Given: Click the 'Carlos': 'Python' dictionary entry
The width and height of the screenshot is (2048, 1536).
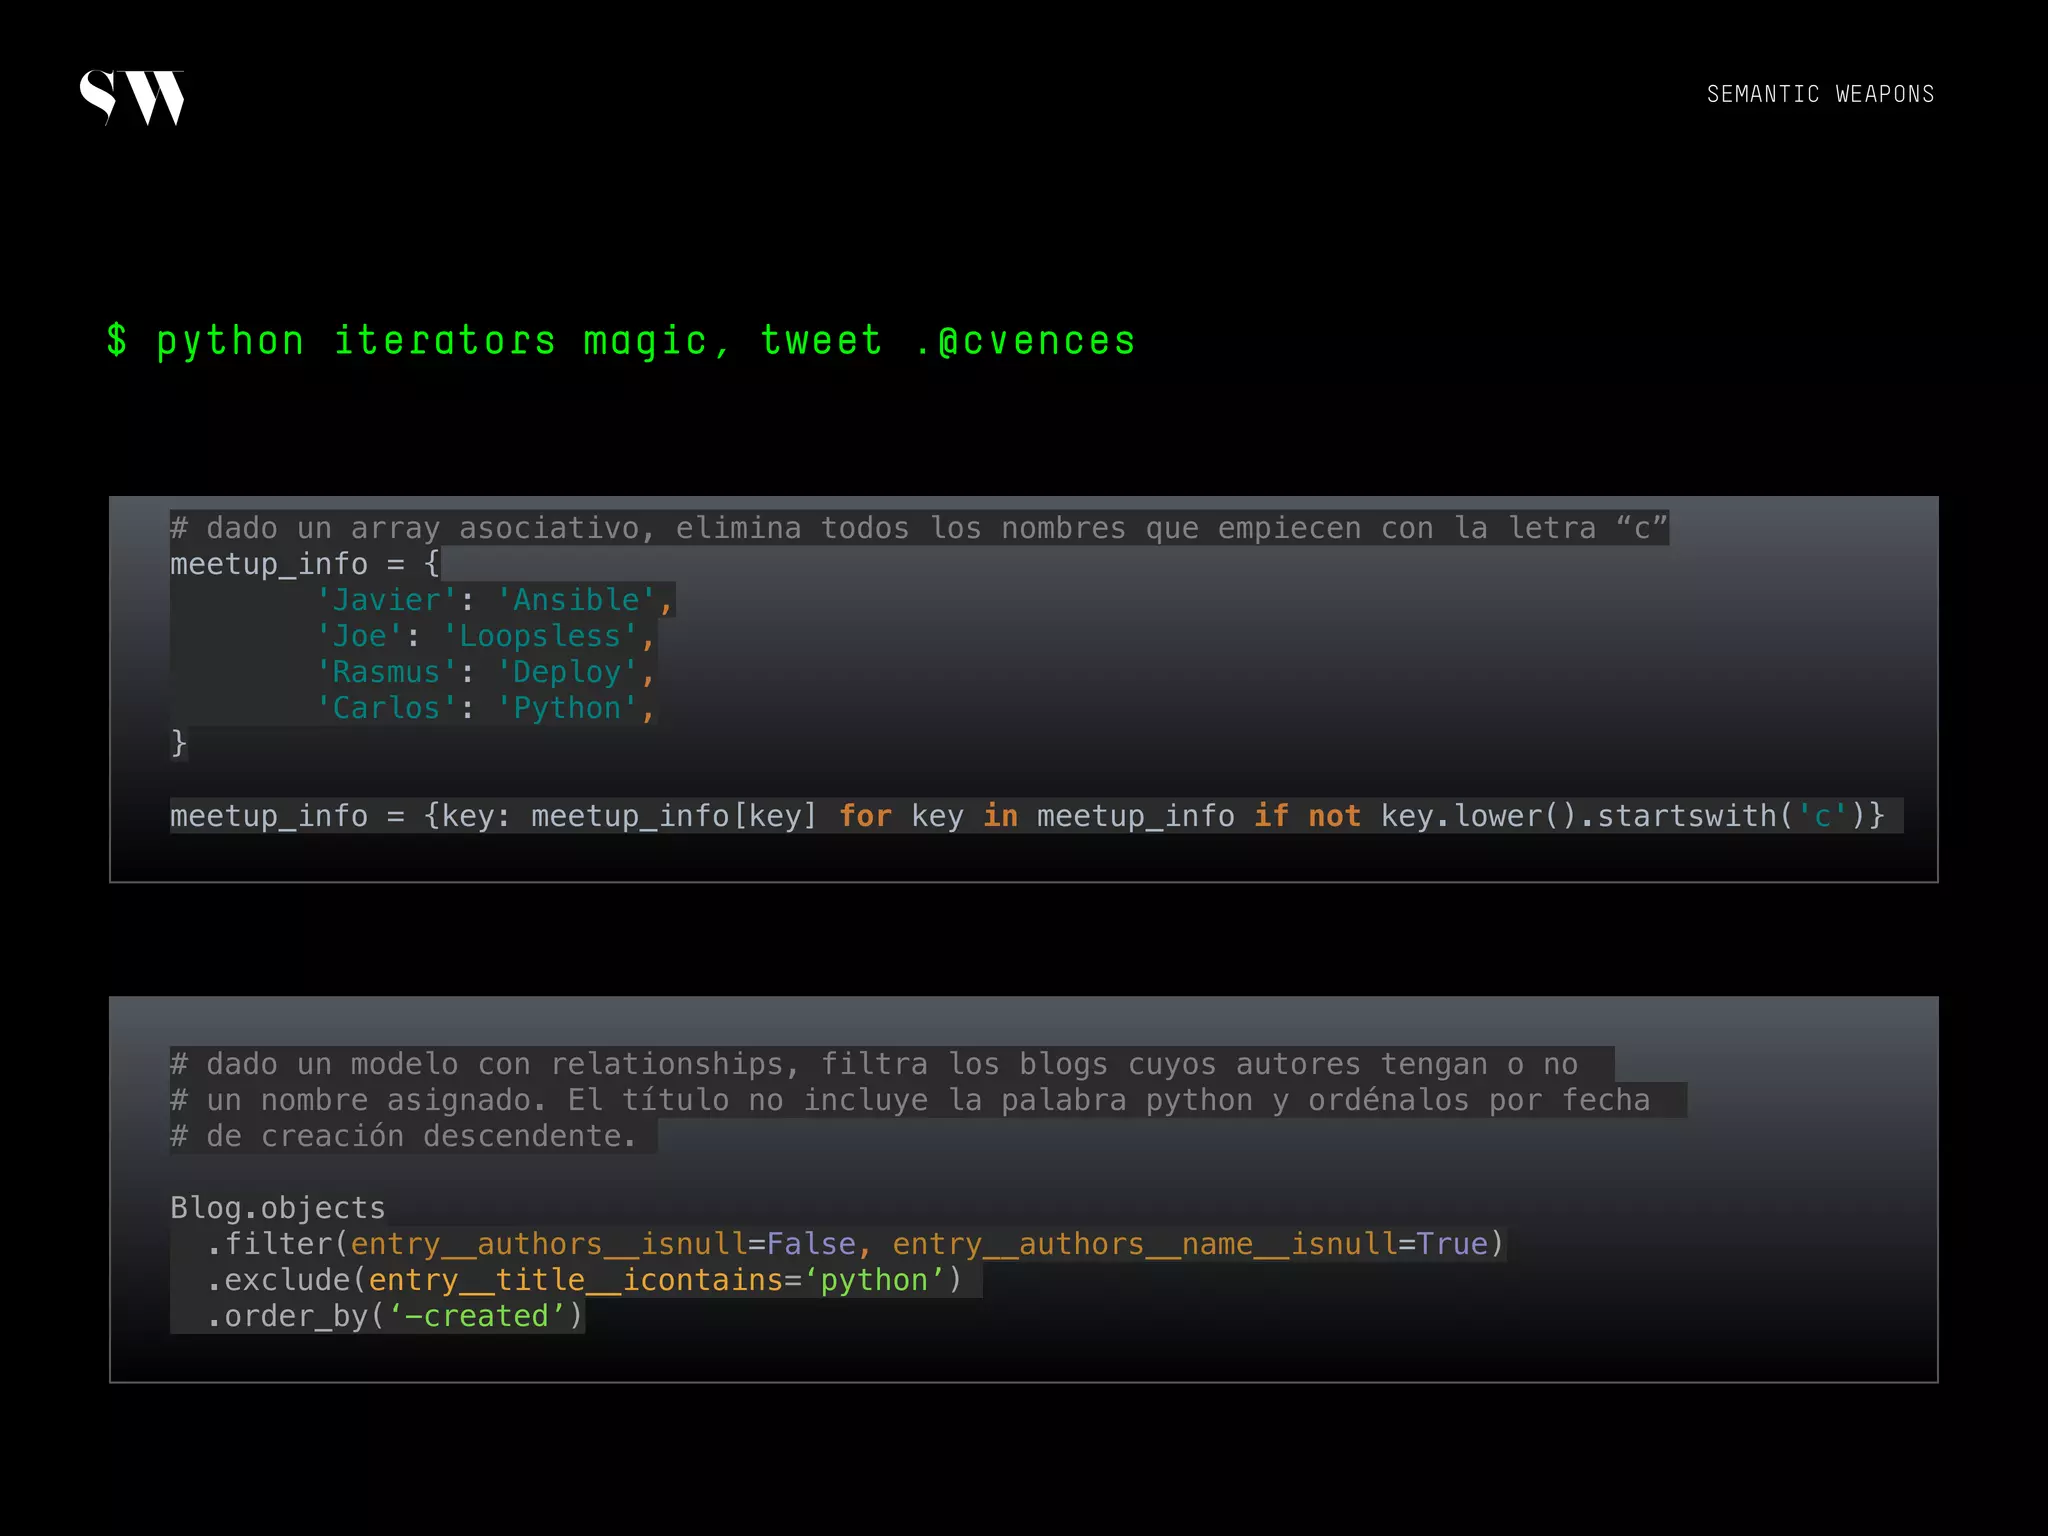Looking at the screenshot, I should 486,708.
